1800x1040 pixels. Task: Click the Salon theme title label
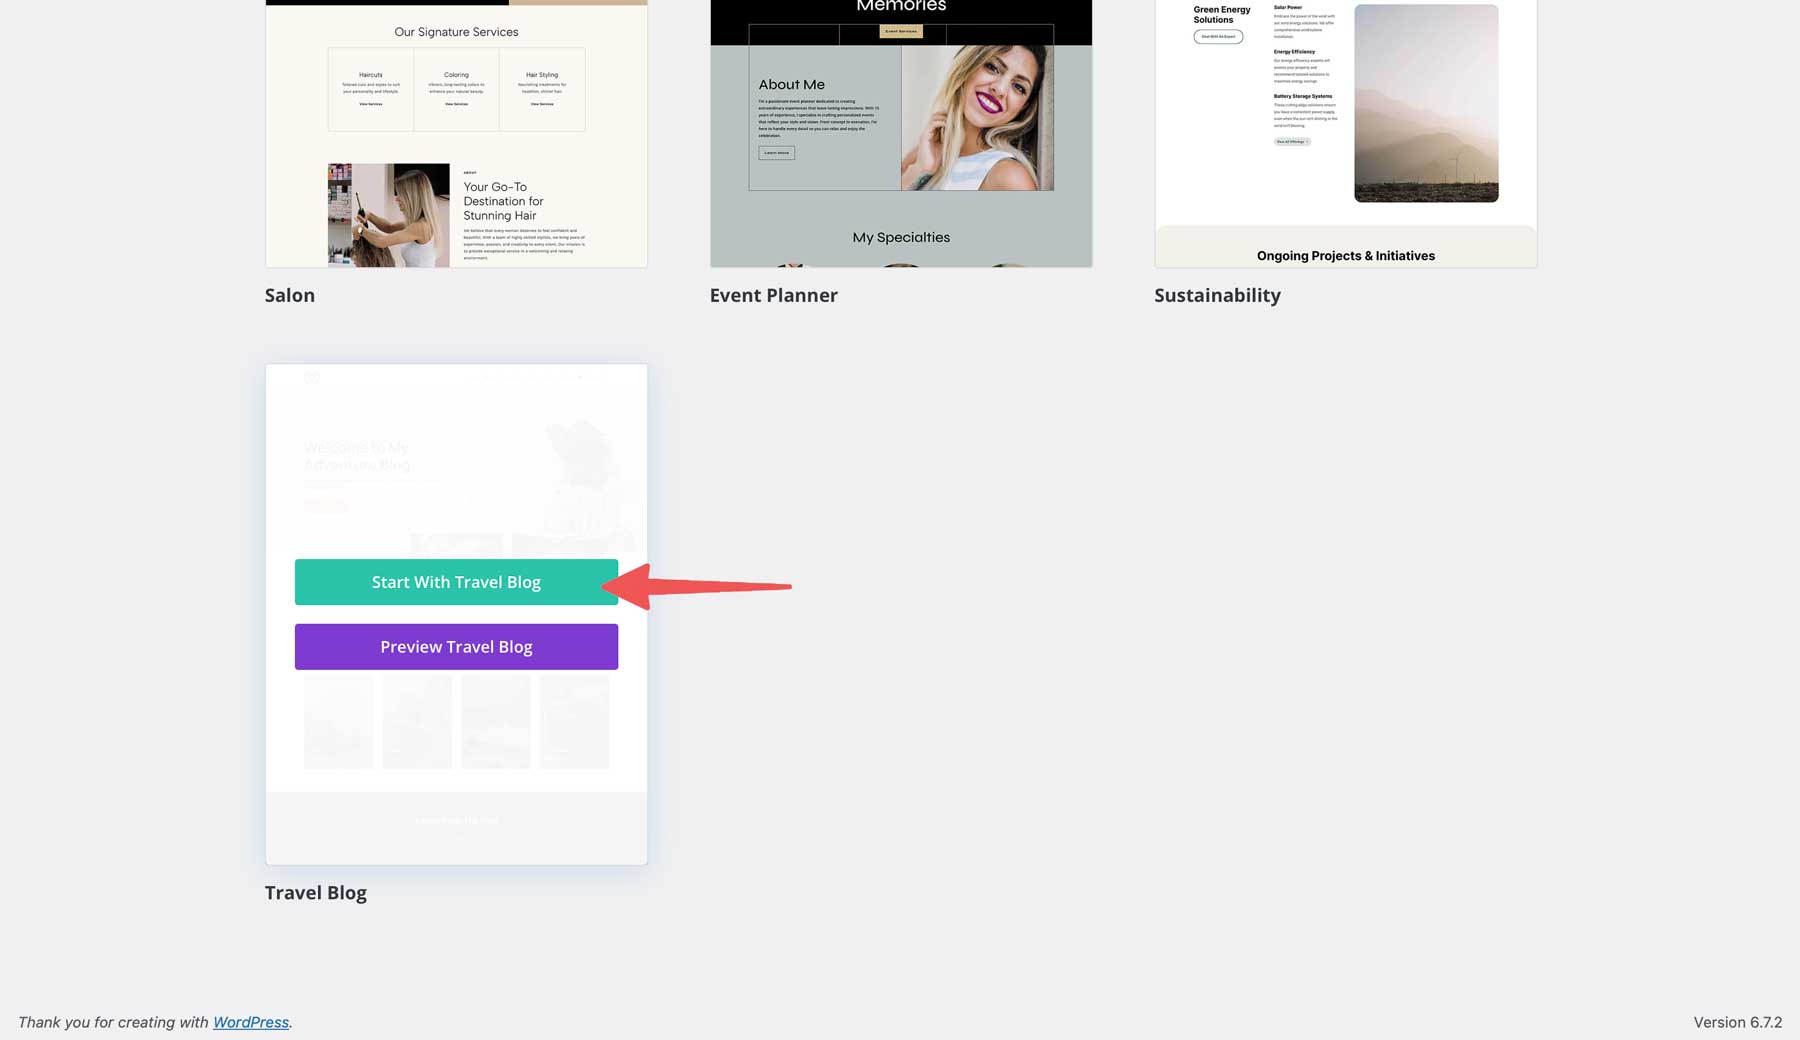[290, 295]
